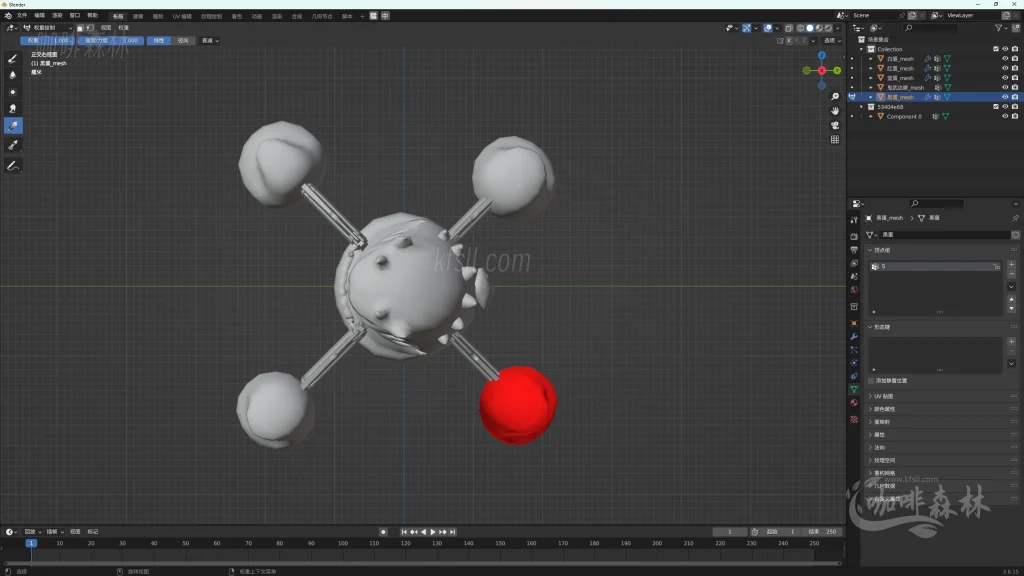
Task: Switch to the UV 编辑 workspace tab
Action: (x=182, y=16)
